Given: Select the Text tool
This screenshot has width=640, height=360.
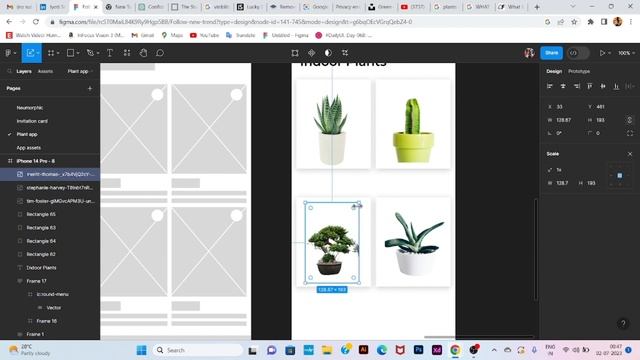Looking at the screenshot, I should pyautogui.click(x=110, y=53).
